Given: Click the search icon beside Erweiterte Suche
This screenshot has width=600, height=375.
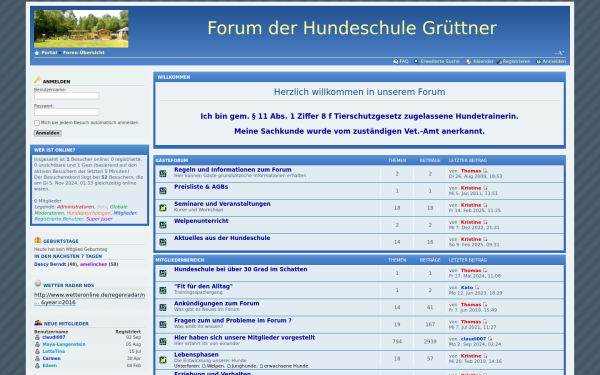Looking at the screenshot, I should [x=416, y=61].
